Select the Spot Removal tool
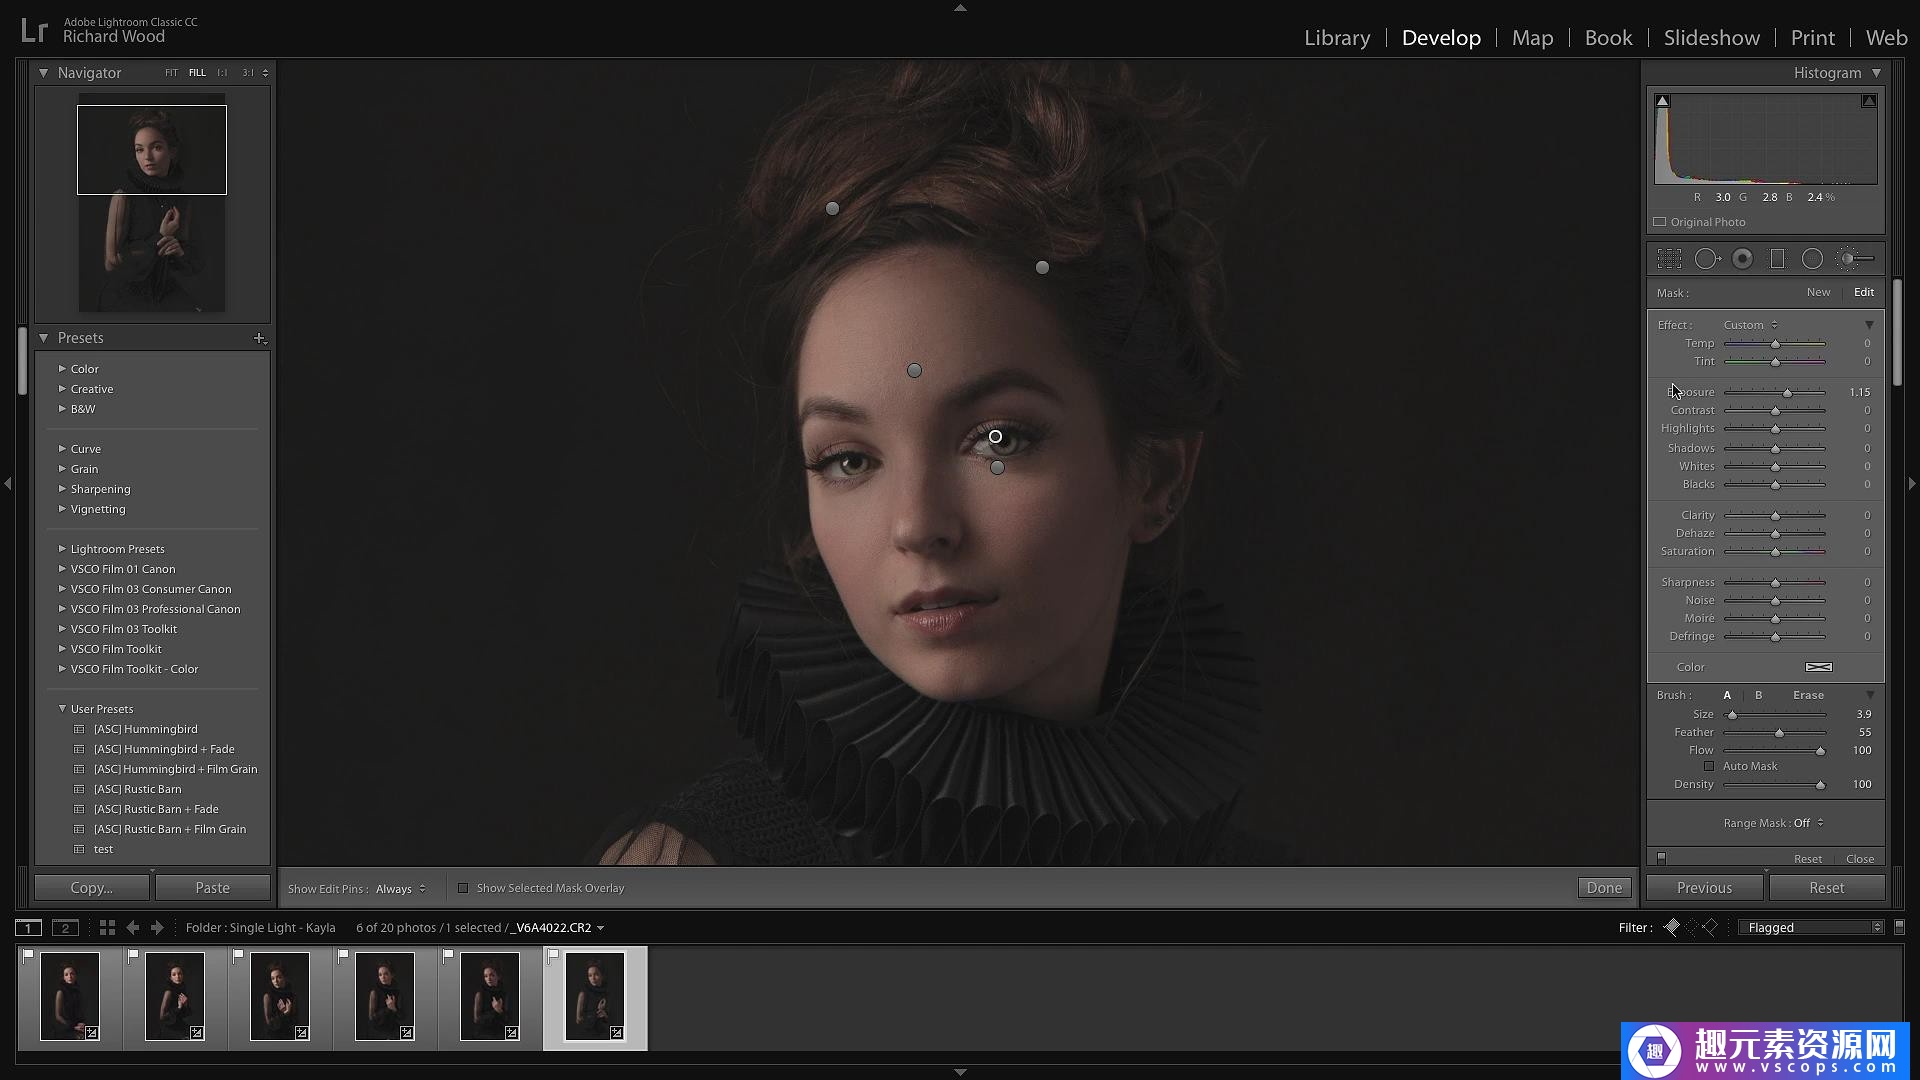Screen dimensions: 1920x1080 pyautogui.click(x=1707, y=259)
